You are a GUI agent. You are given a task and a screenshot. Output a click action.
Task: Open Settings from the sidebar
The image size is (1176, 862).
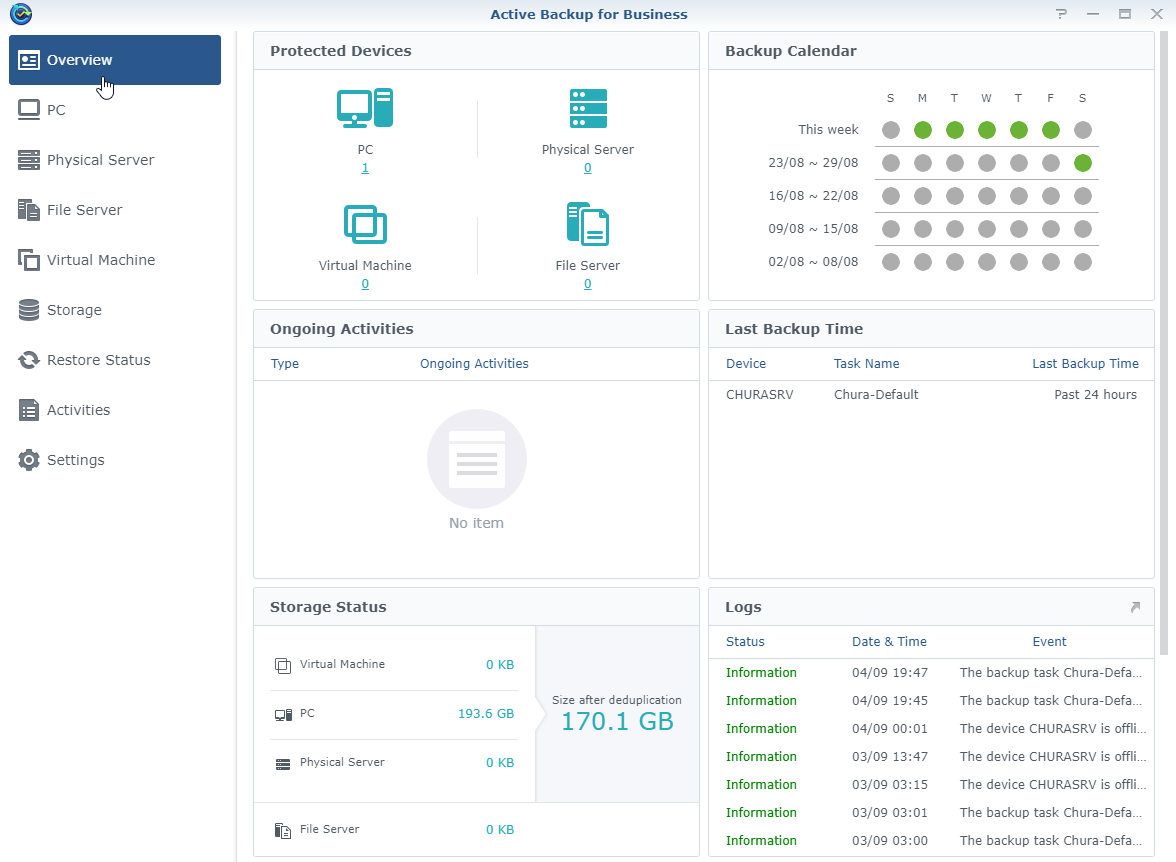pos(75,460)
